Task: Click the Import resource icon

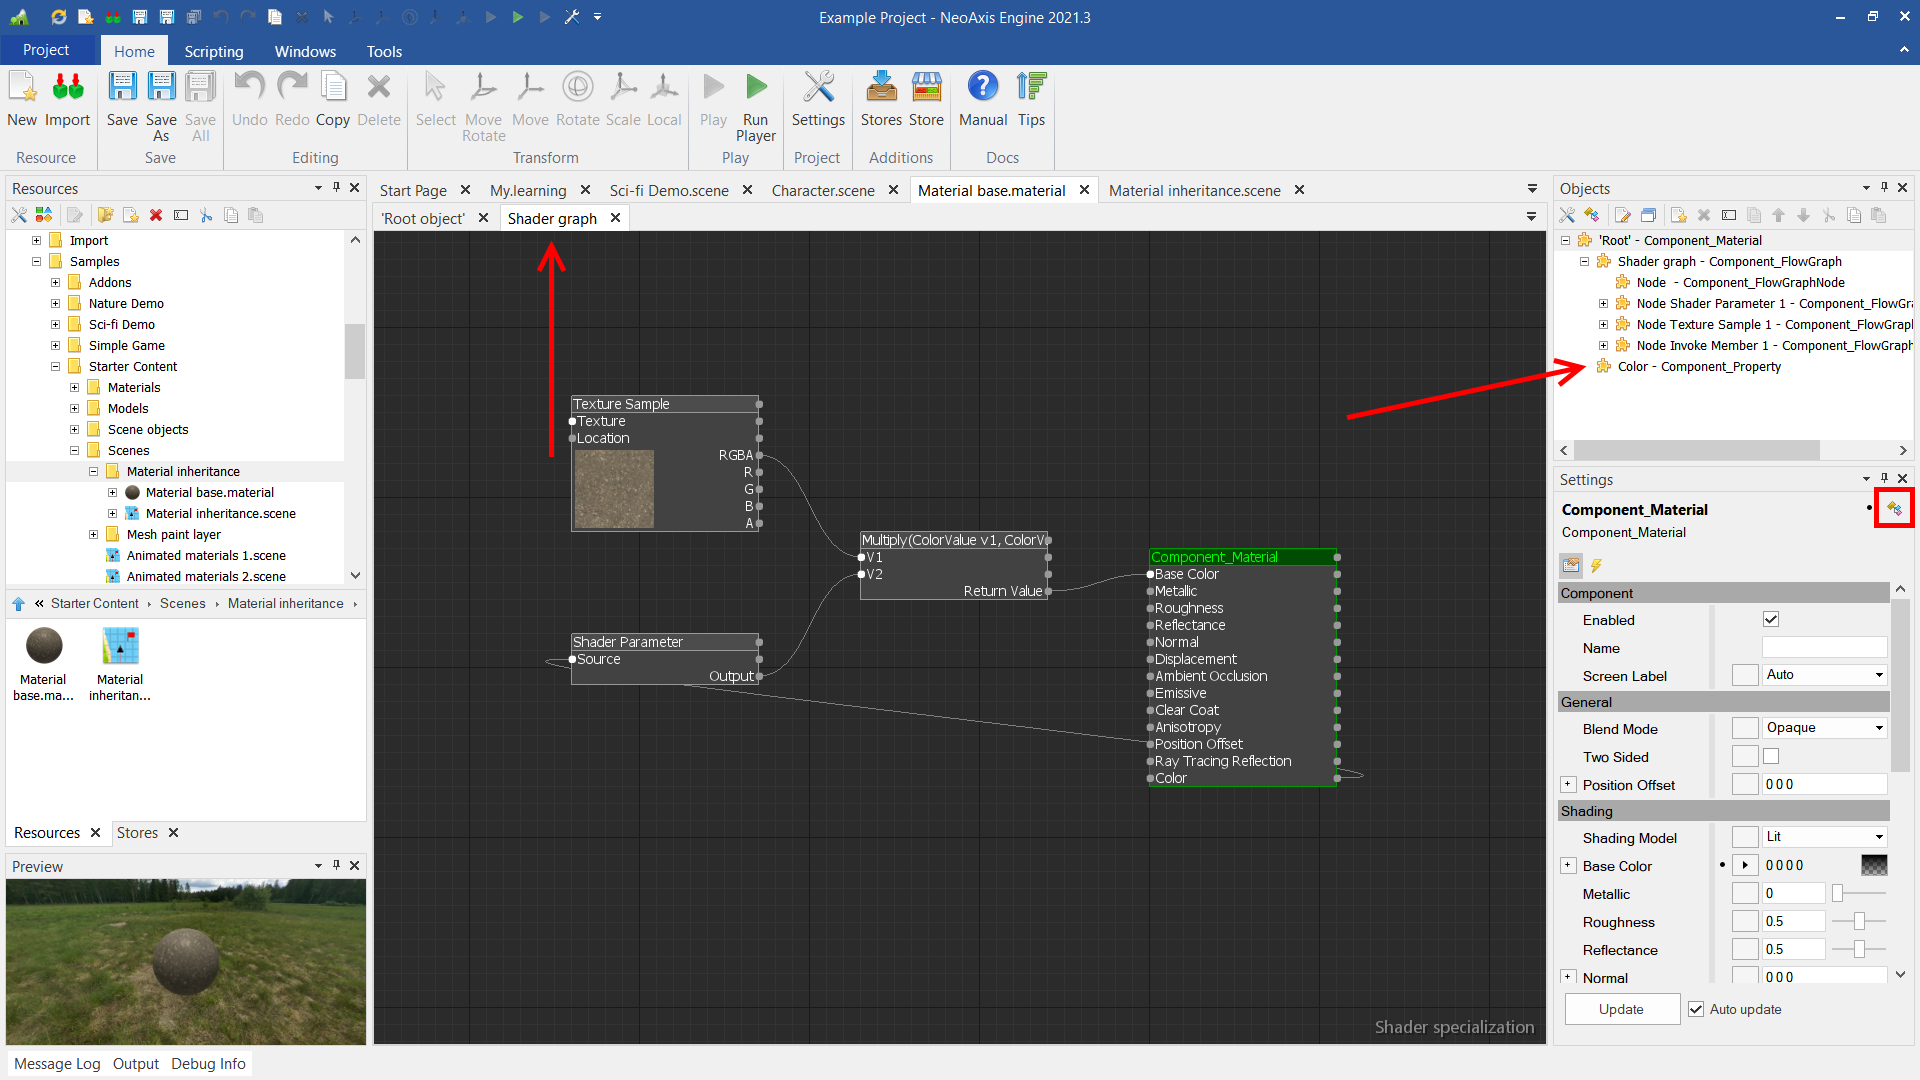Action: [x=68, y=88]
